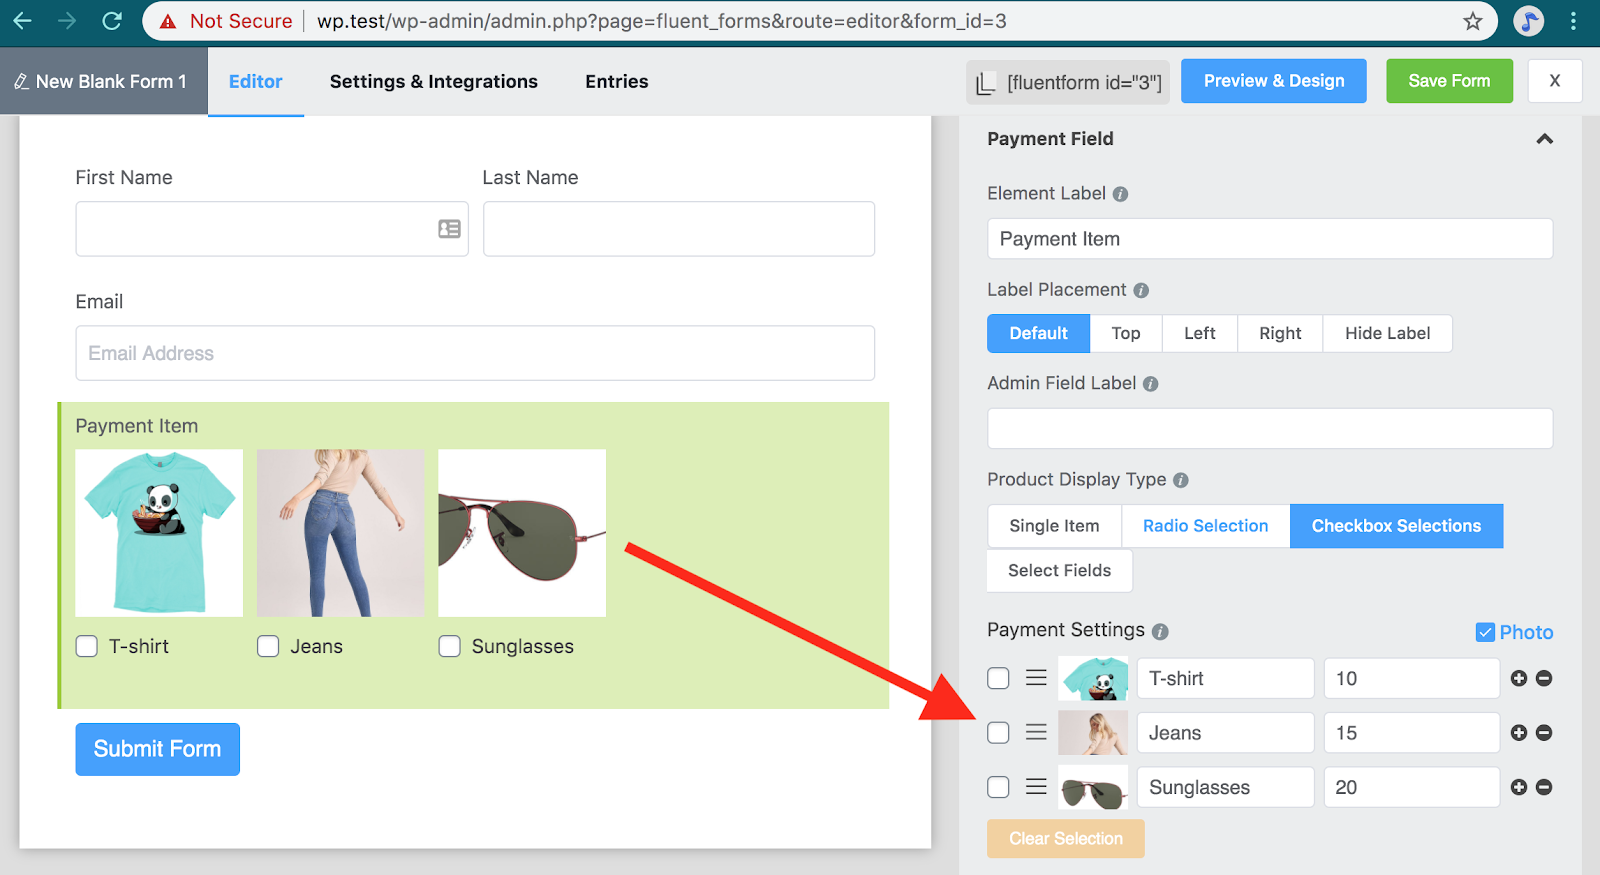Show the Label Placement info icon
The width and height of the screenshot is (1600, 875).
[x=1141, y=290]
